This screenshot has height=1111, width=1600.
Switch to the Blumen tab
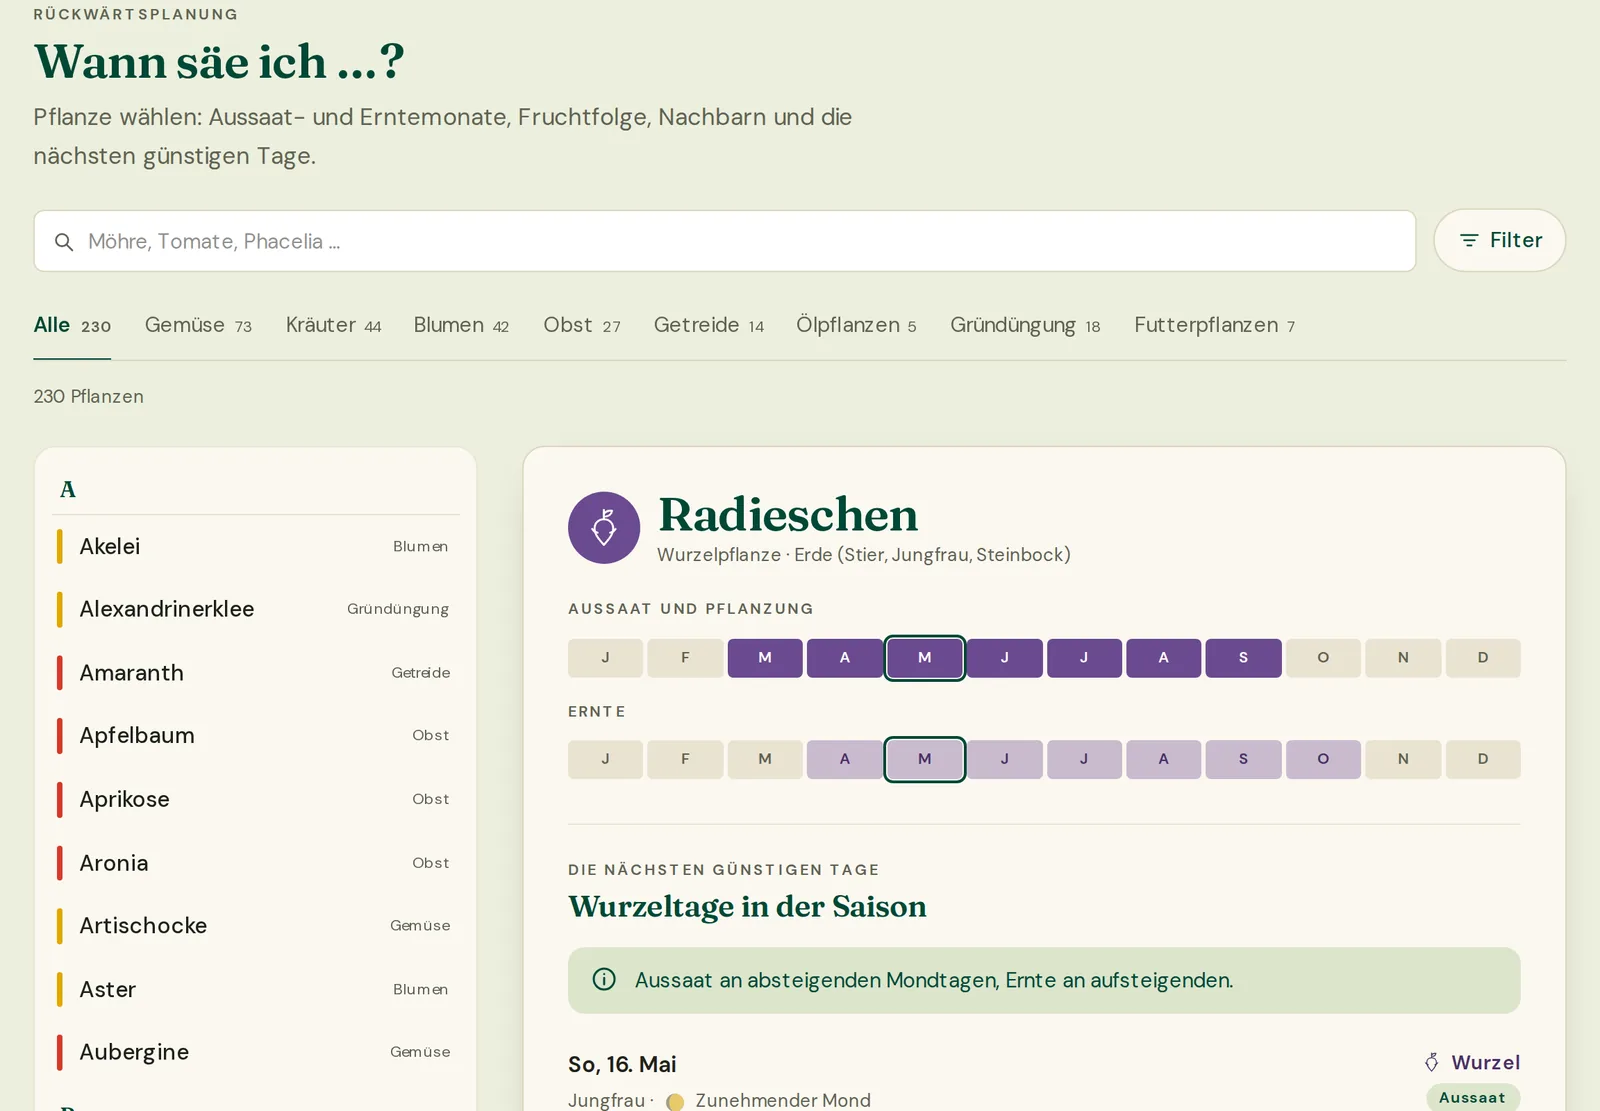(x=461, y=325)
